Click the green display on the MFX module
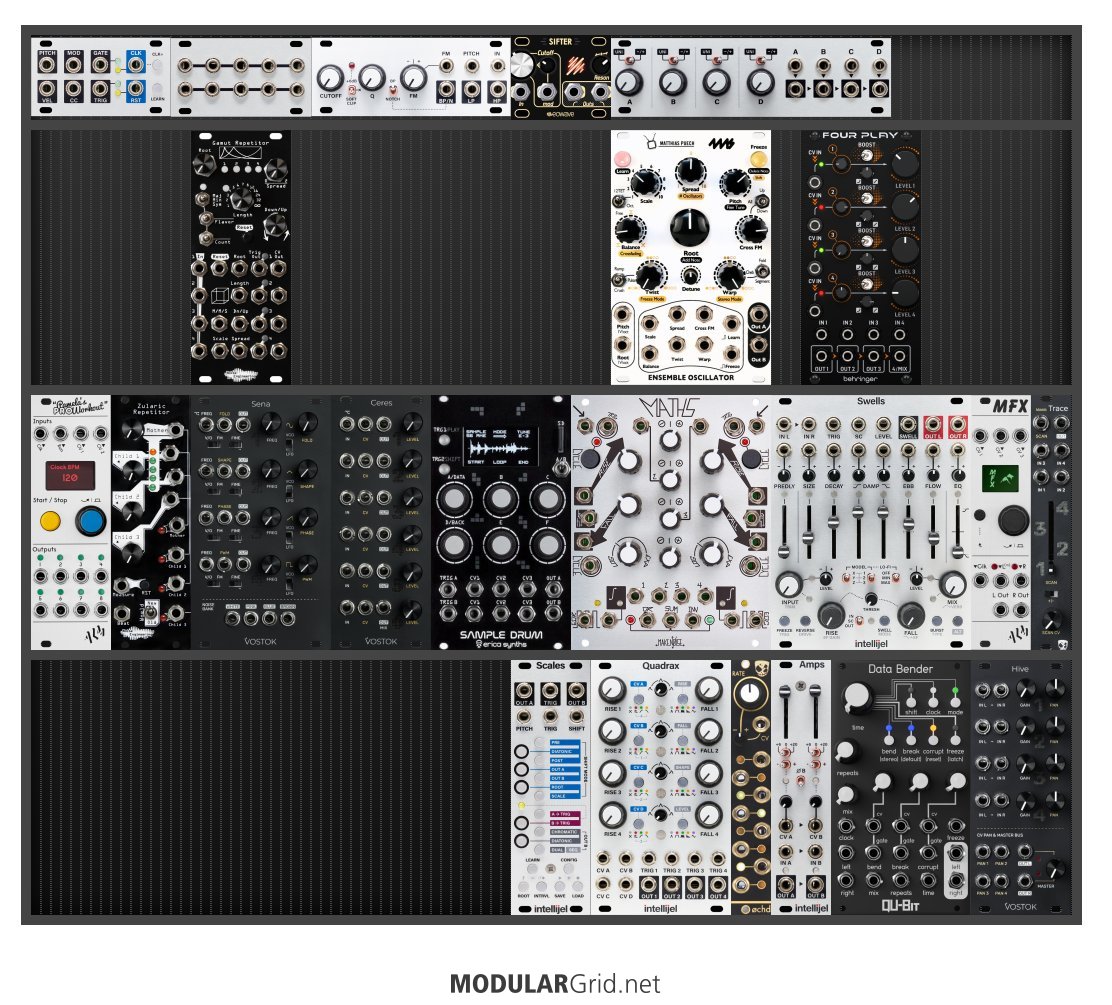 (x=1000, y=477)
